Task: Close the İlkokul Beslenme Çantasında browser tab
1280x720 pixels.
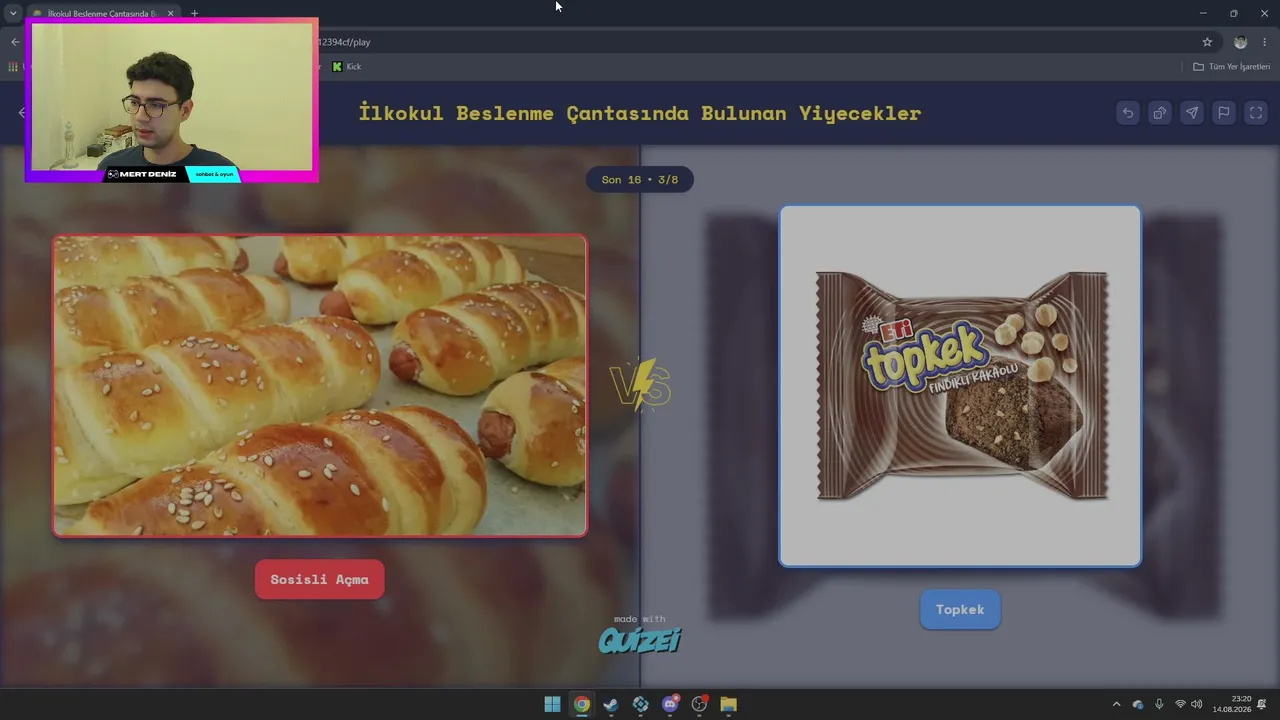Action: [x=171, y=13]
